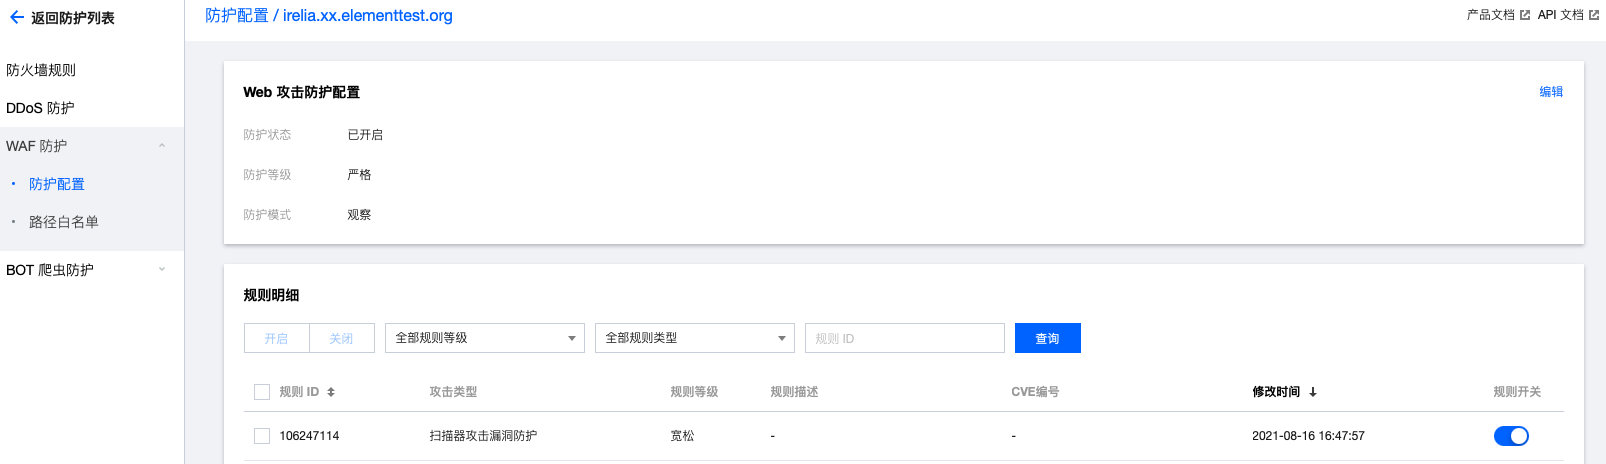Click the sort icon next to 规则 ID
Image resolution: width=1606 pixels, height=464 pixels.
(331, 392)
